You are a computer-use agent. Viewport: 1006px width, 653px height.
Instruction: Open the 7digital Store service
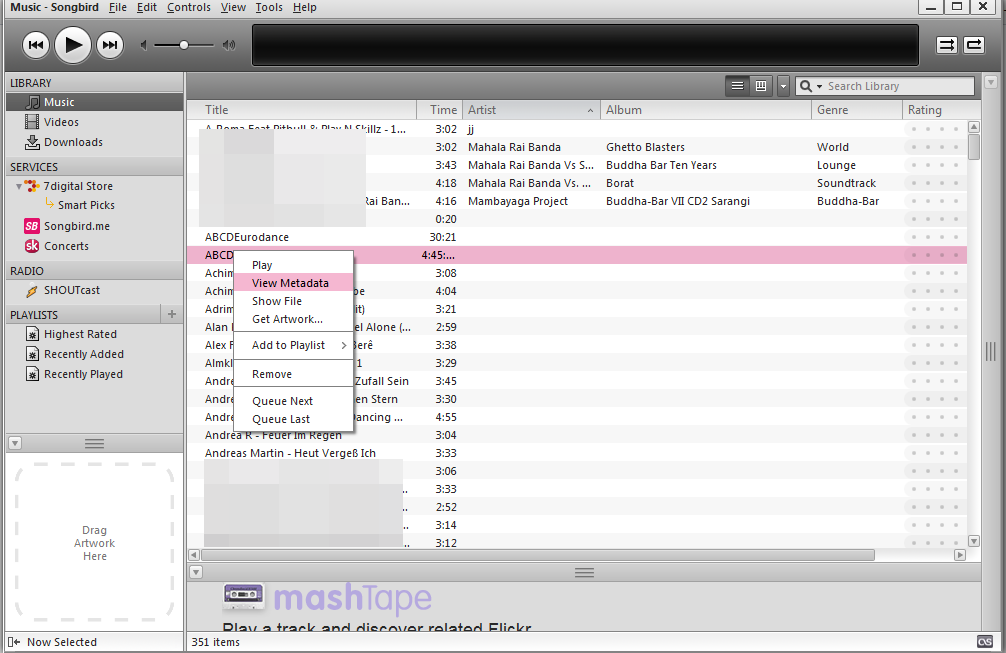tap(78, 186)
